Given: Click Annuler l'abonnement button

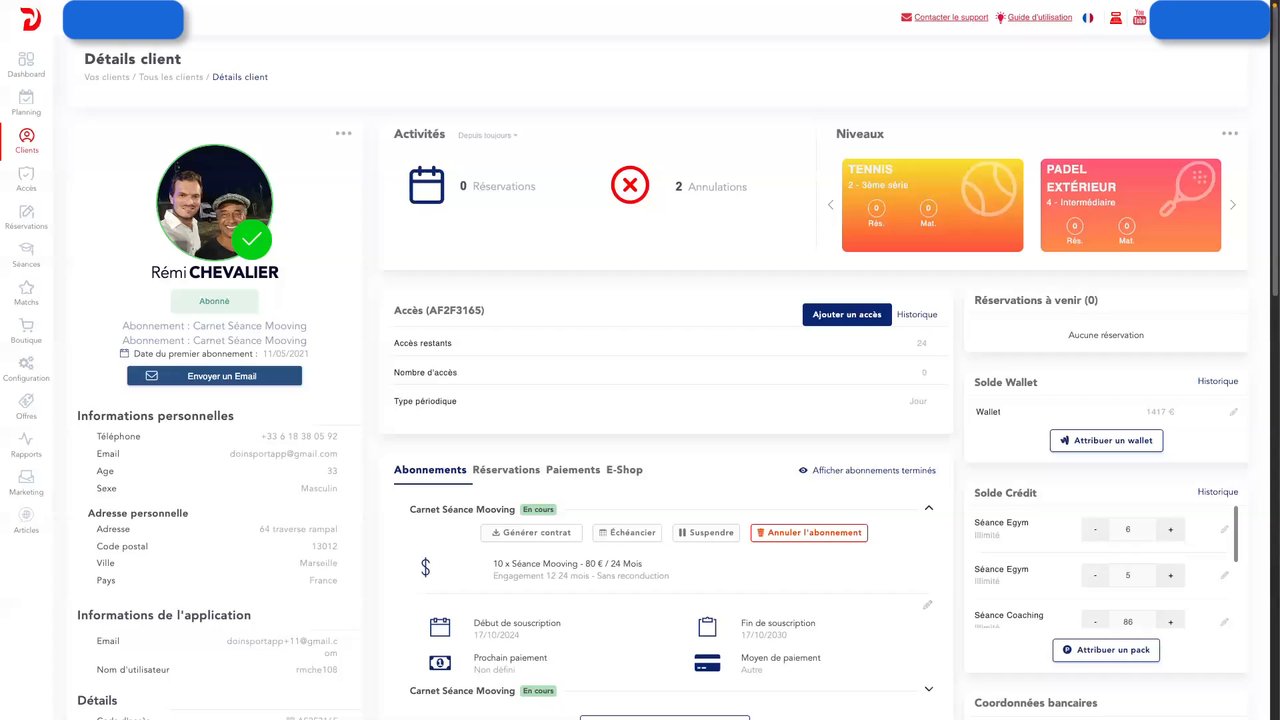Looking at the screenshot, I should 809,533.
